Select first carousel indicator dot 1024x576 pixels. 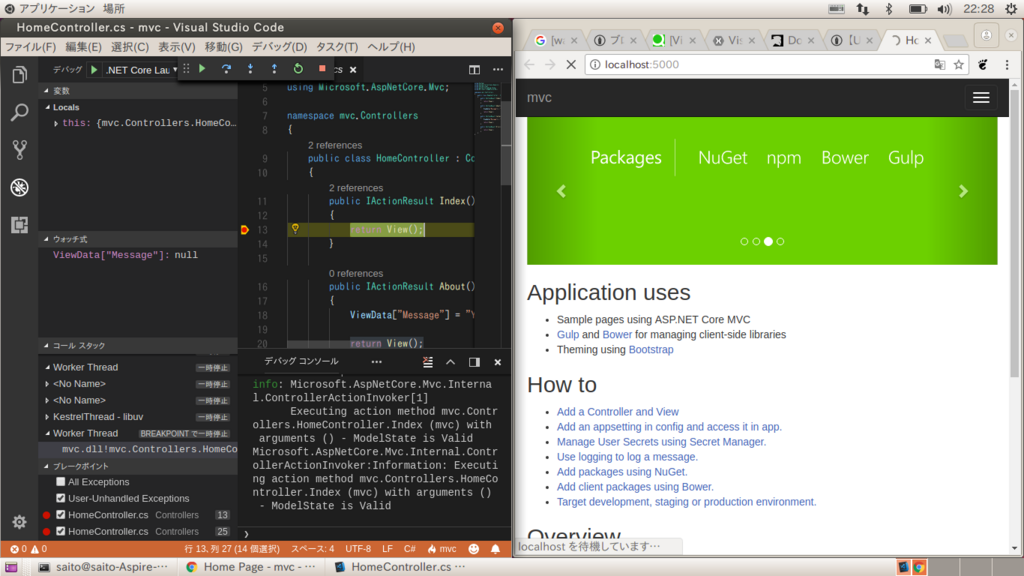[744, 242]
